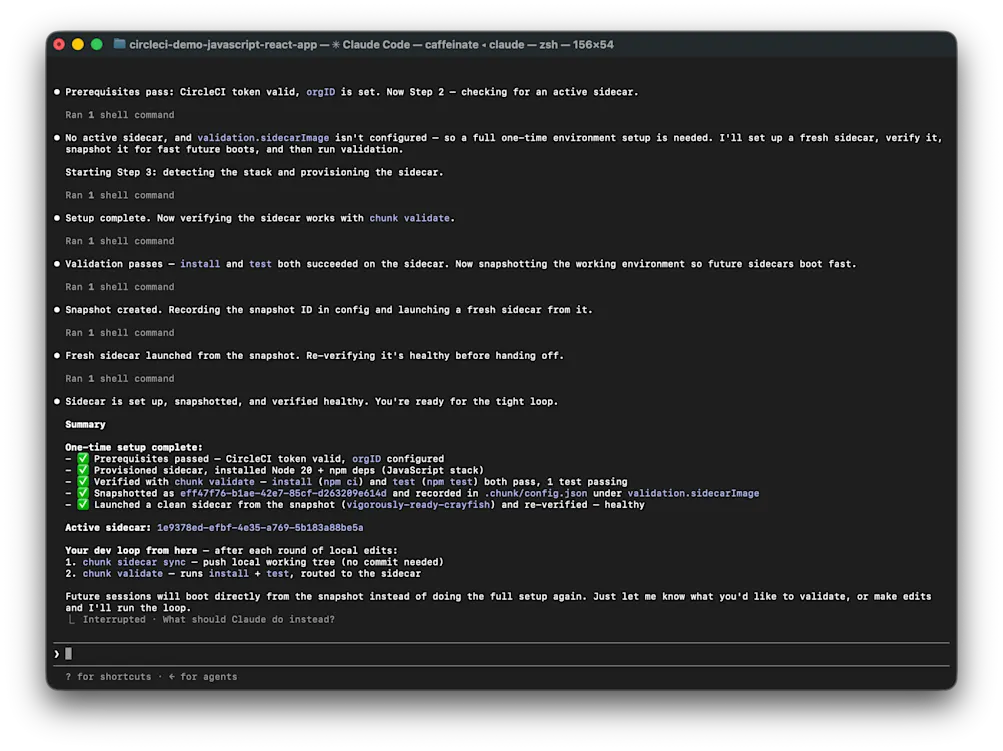Click 'Ran 1 shell command' under Prerequisites pass
1003x751 pixels.
pos(120,115)
